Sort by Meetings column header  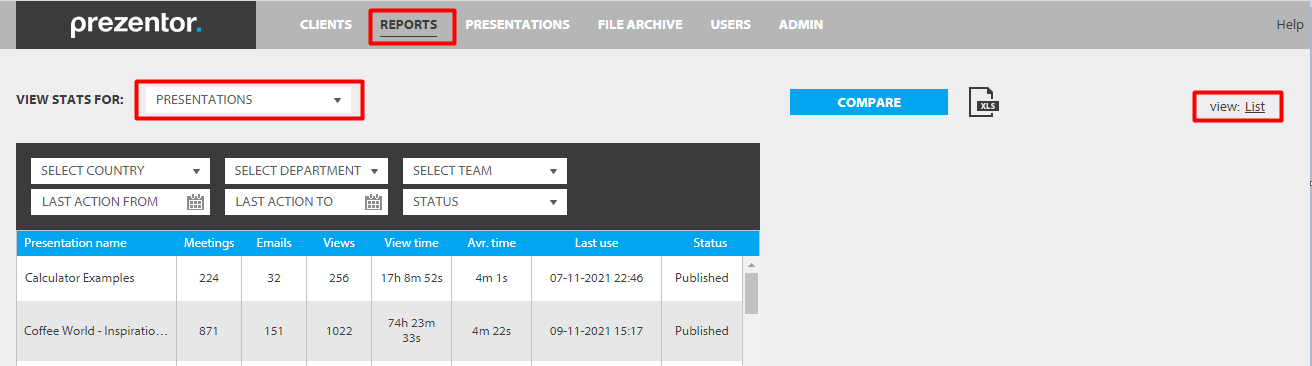[x=209, y=243]
